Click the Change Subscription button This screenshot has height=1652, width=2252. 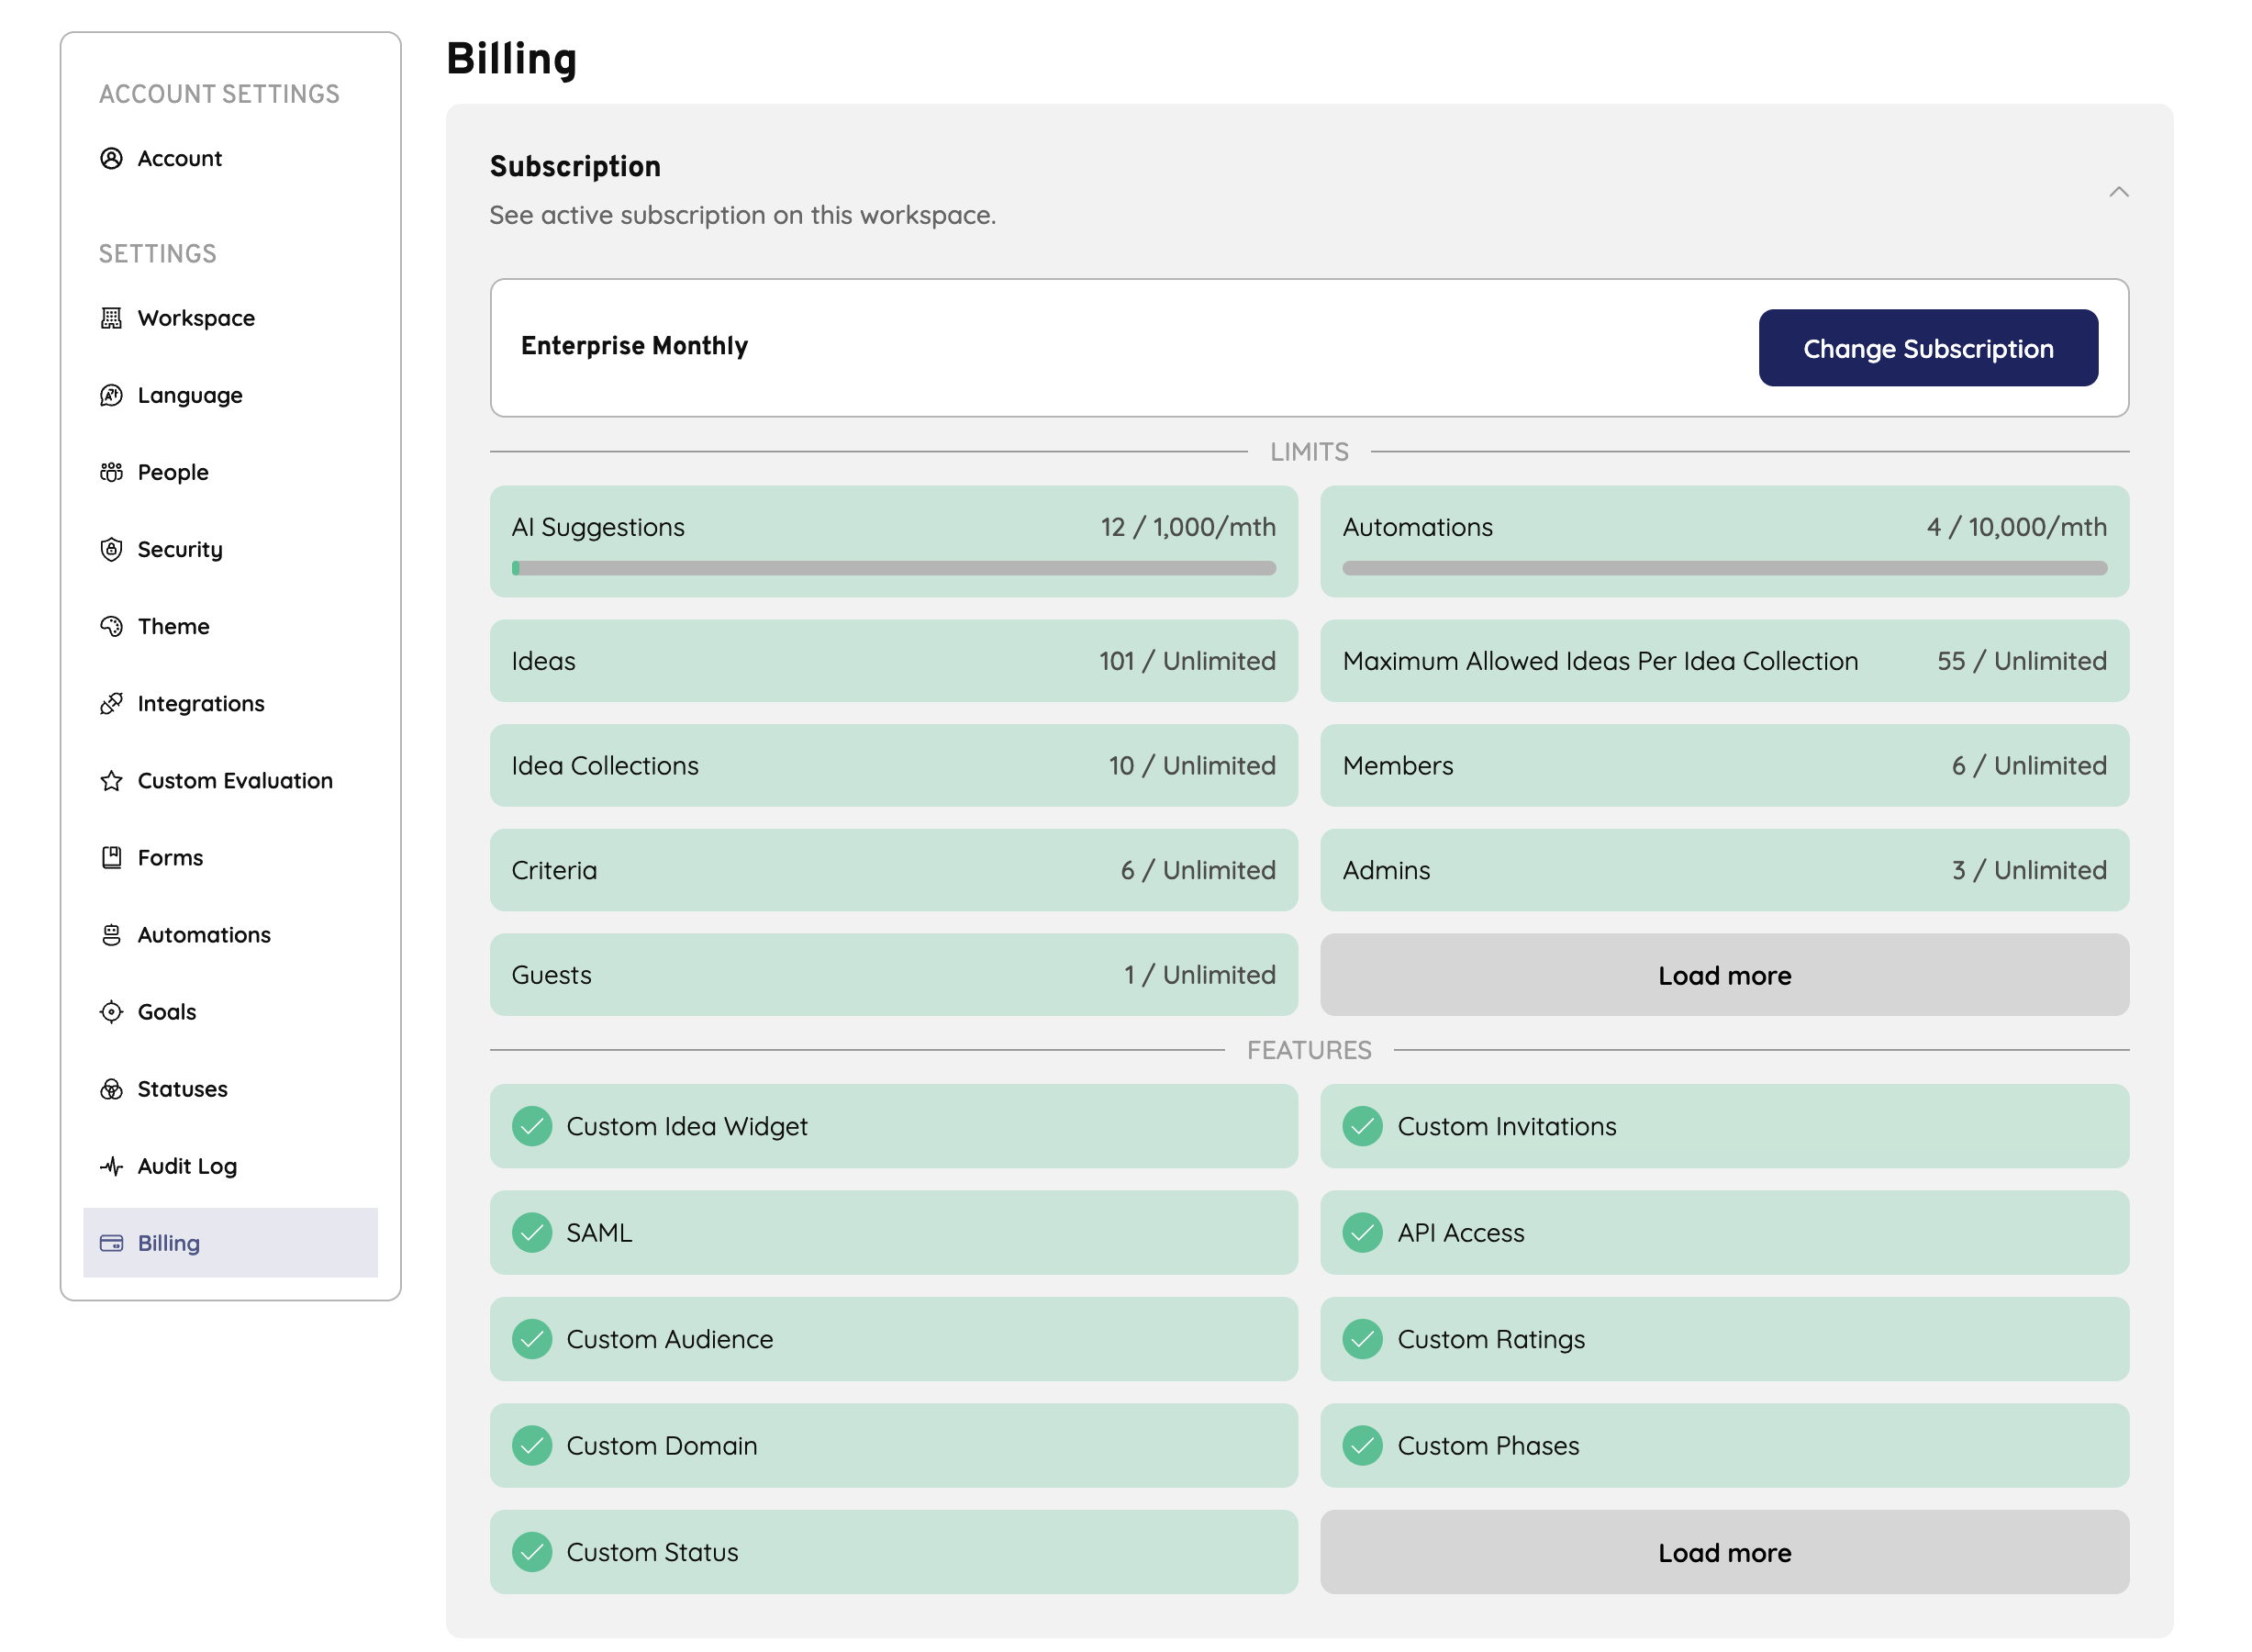coord(1929,348)
